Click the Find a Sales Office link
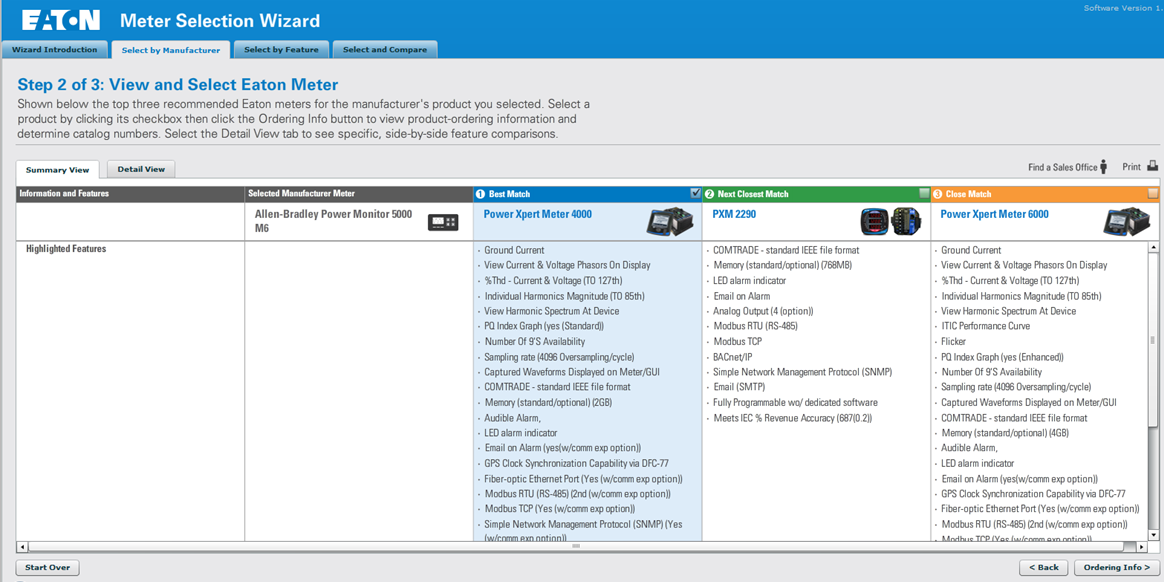 pyautogui.click(x=1062, y=167)
